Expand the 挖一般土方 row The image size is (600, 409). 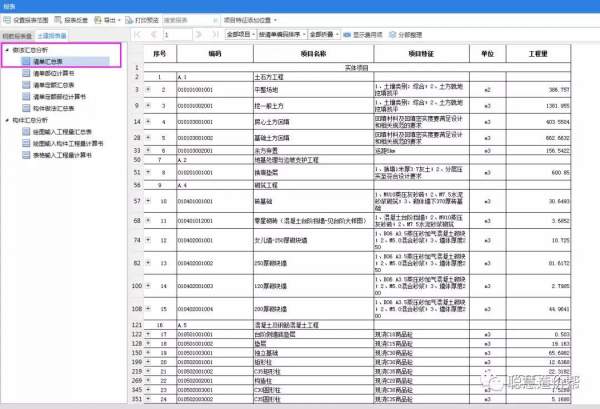148,106
